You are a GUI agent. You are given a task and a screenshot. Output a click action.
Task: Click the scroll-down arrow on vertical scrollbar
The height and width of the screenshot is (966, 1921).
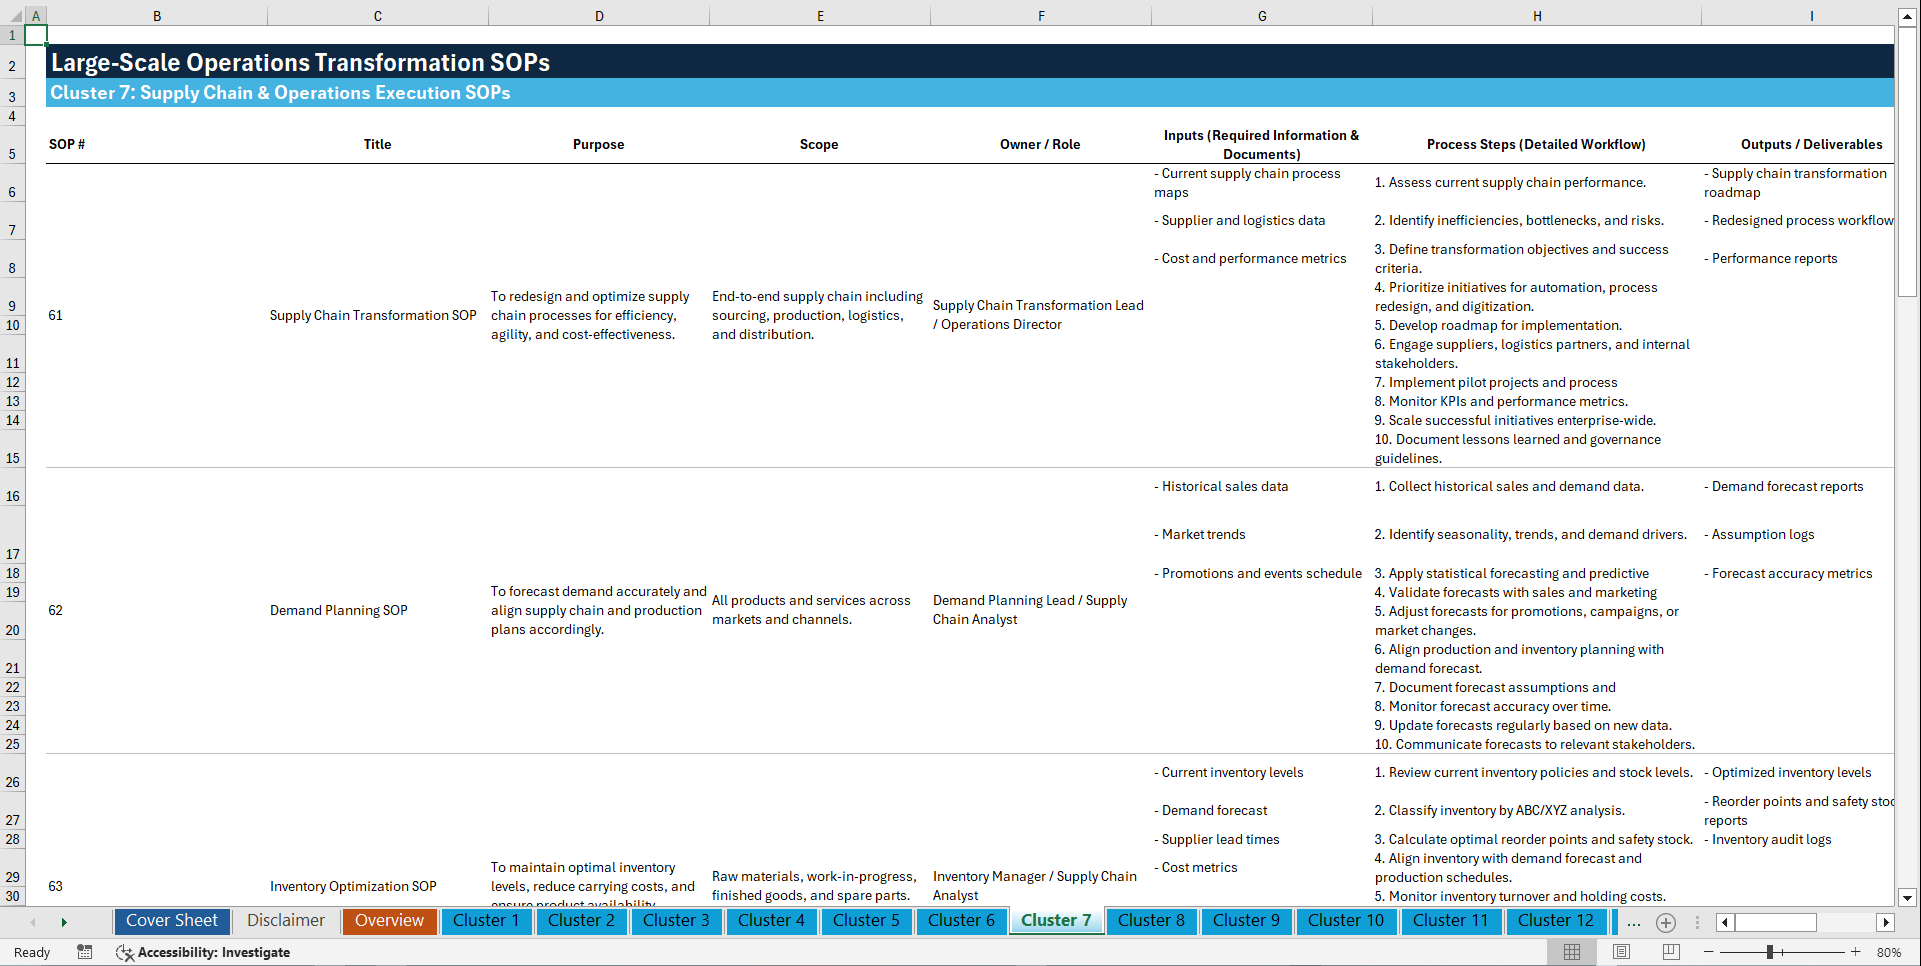pyautogui.click(x=1908, y=898)
